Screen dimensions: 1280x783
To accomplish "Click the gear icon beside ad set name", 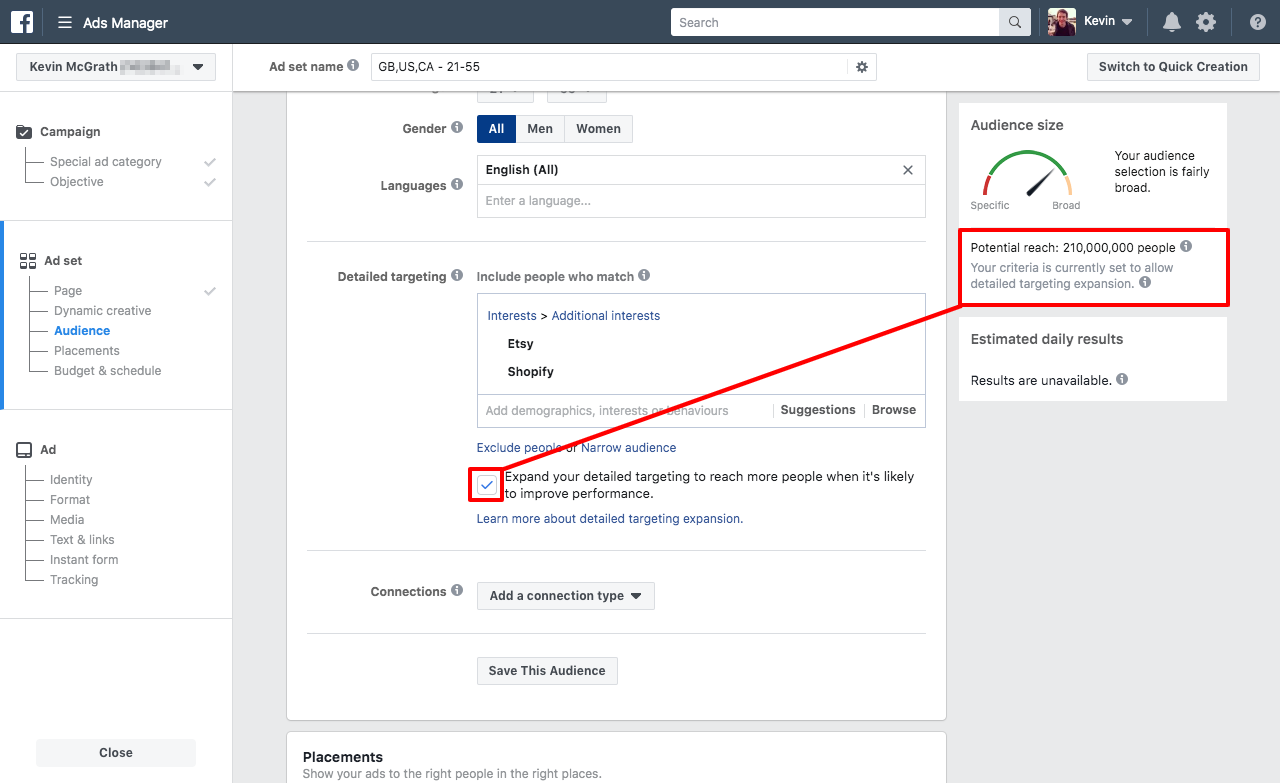I will pos(862,67).
